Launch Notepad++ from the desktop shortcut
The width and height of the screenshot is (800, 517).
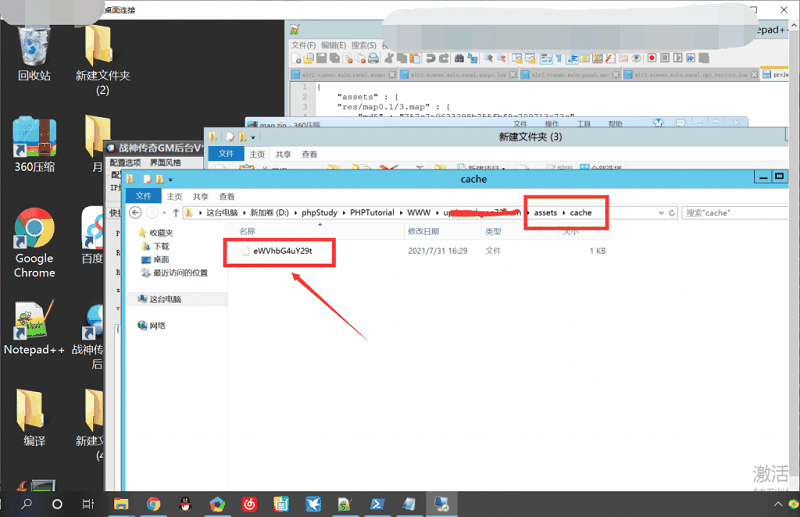tap(34, 328)
